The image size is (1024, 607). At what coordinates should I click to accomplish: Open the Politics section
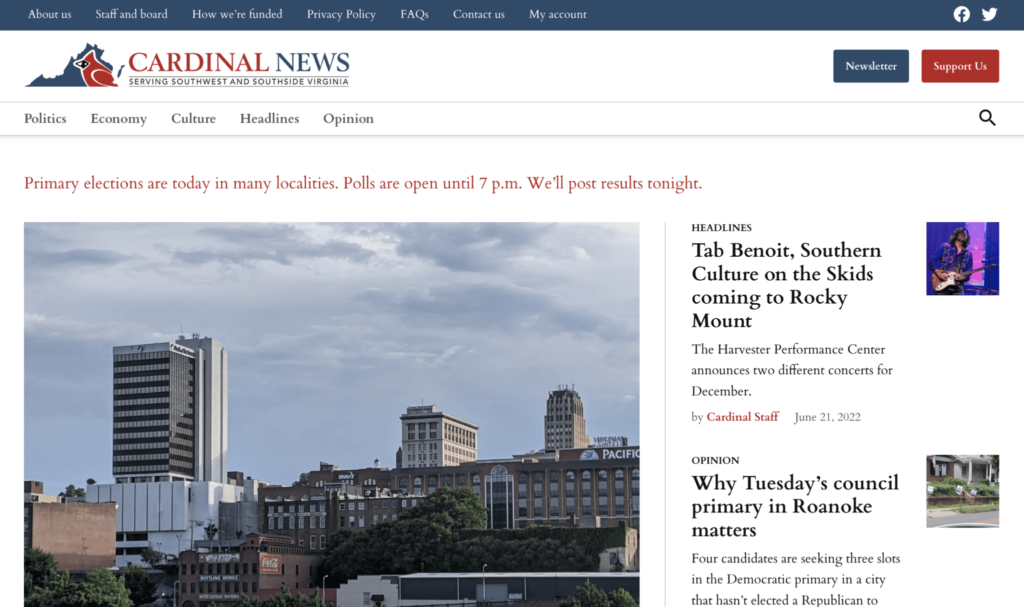45,118
